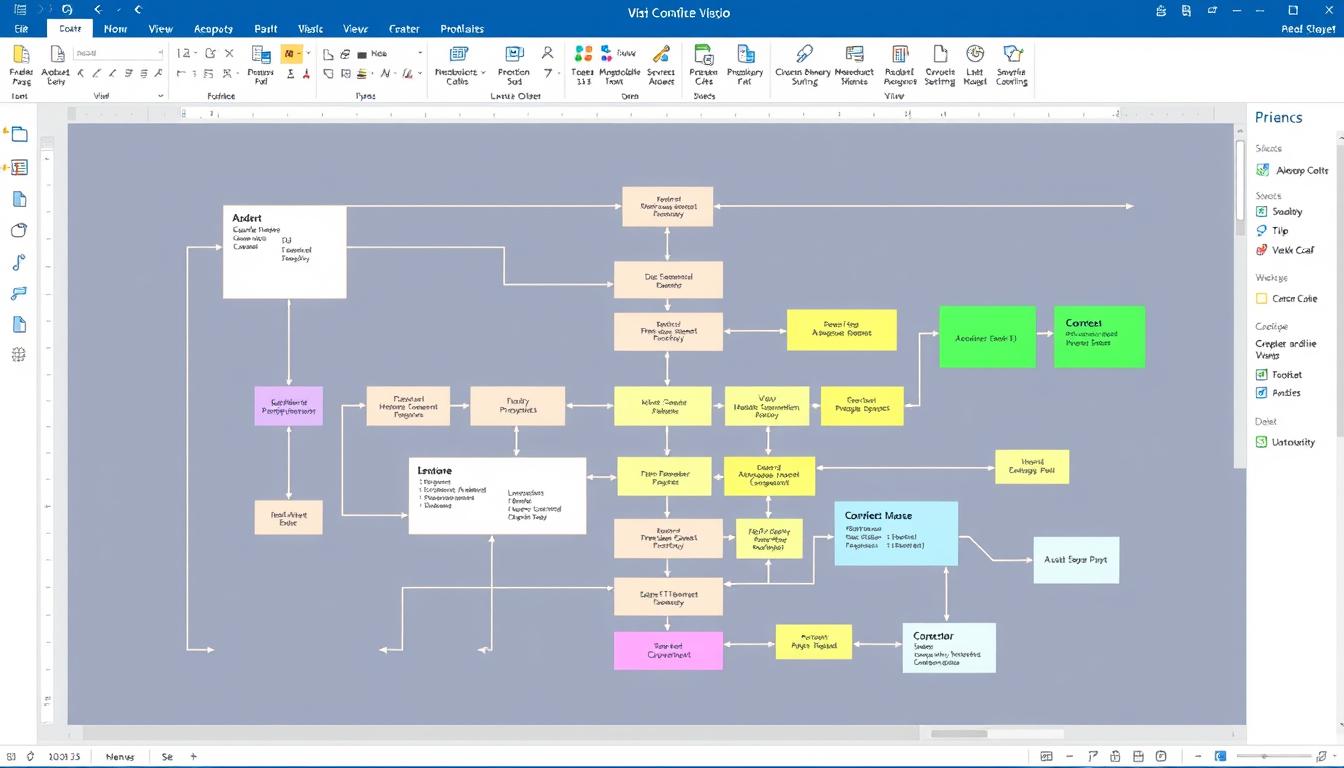Click the Lat Mavgel circular icon
The image size is (1344, 768).
coord(975,54)
